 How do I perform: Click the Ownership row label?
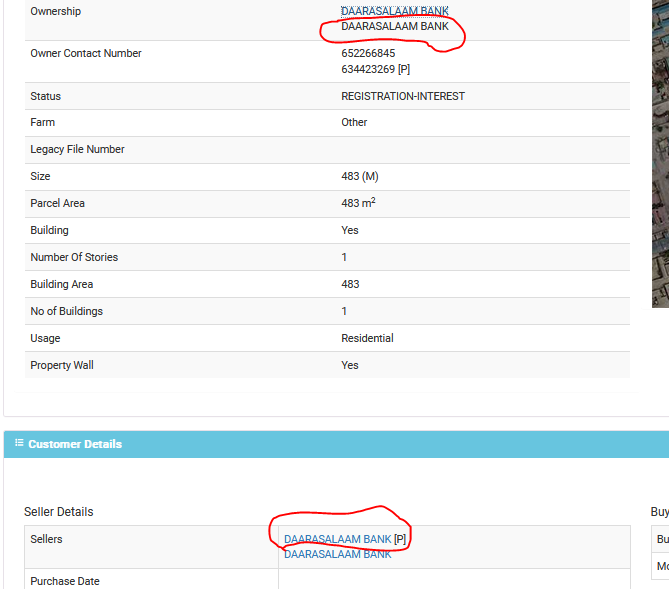click(x=55, y=12)
